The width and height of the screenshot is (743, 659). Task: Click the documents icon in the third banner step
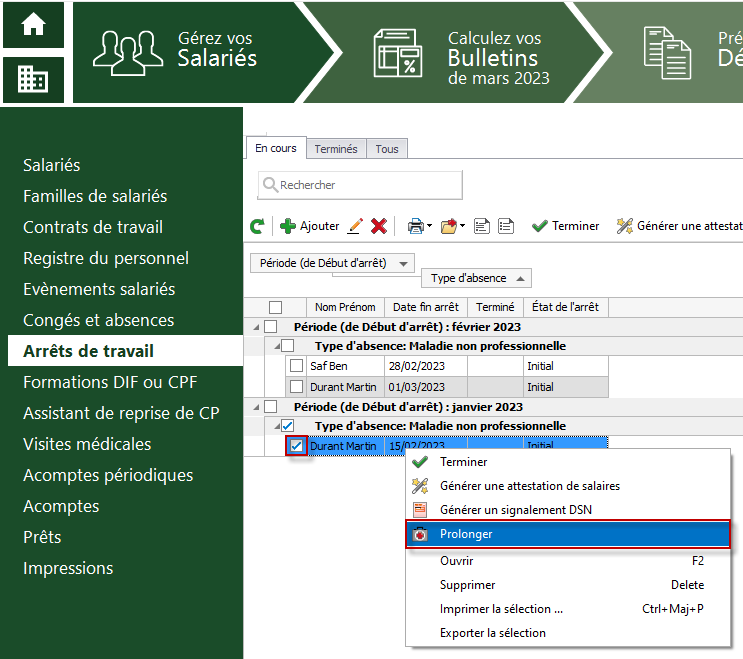point(667,53)
